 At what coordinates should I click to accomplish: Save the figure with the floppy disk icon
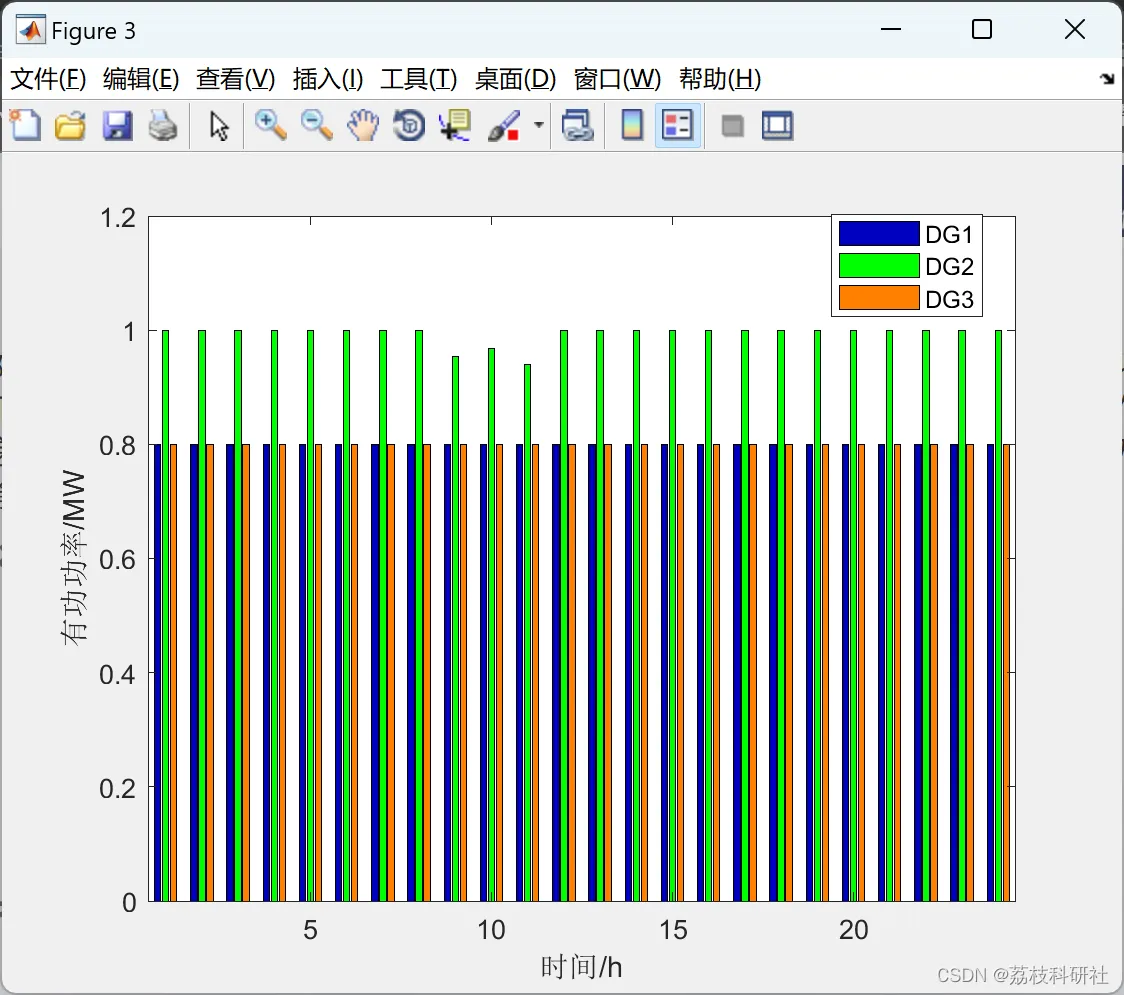[x=117, y=126]
